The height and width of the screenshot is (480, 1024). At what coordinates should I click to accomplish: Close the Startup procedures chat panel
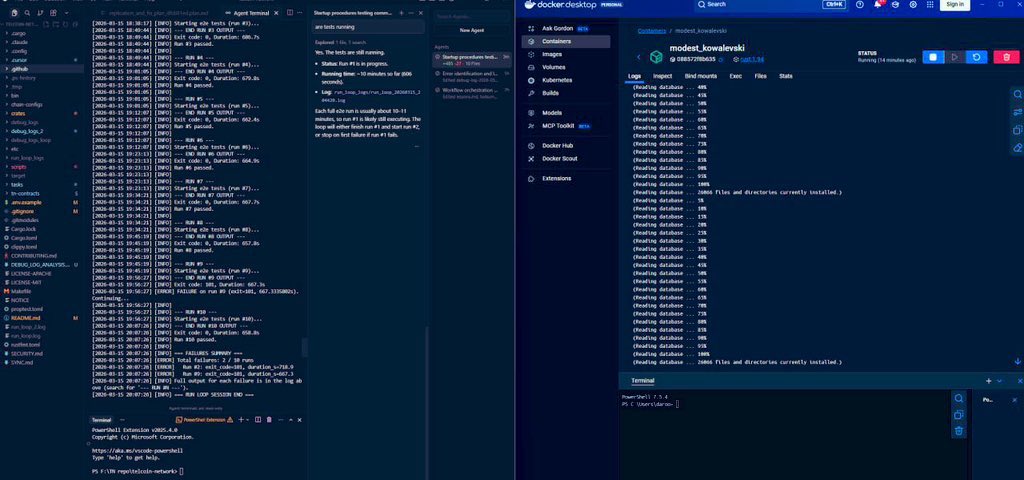(421, 13)
